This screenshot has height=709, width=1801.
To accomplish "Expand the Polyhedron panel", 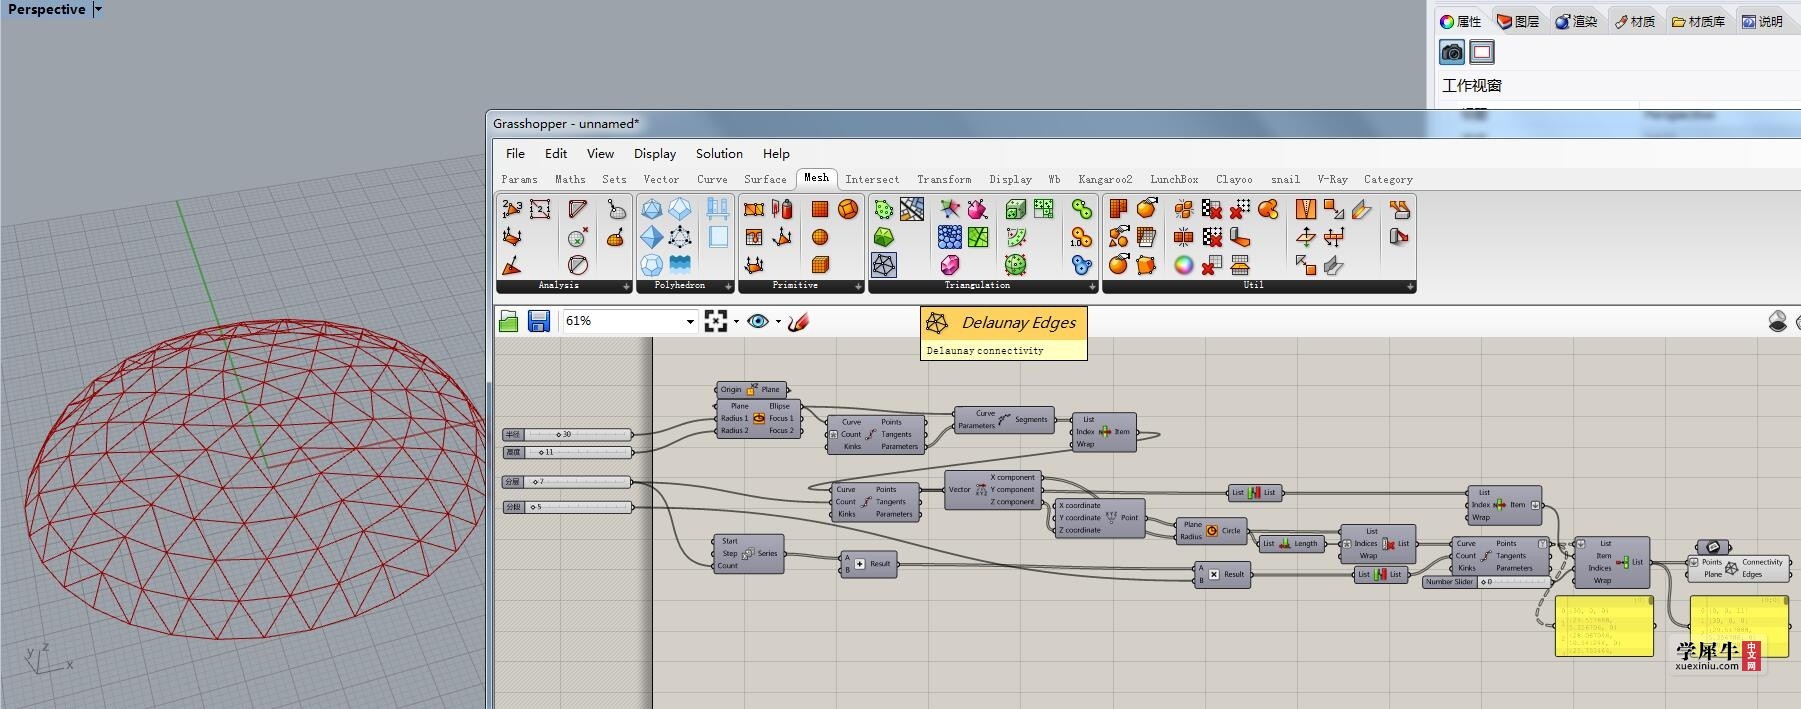I will click(728, 286).
